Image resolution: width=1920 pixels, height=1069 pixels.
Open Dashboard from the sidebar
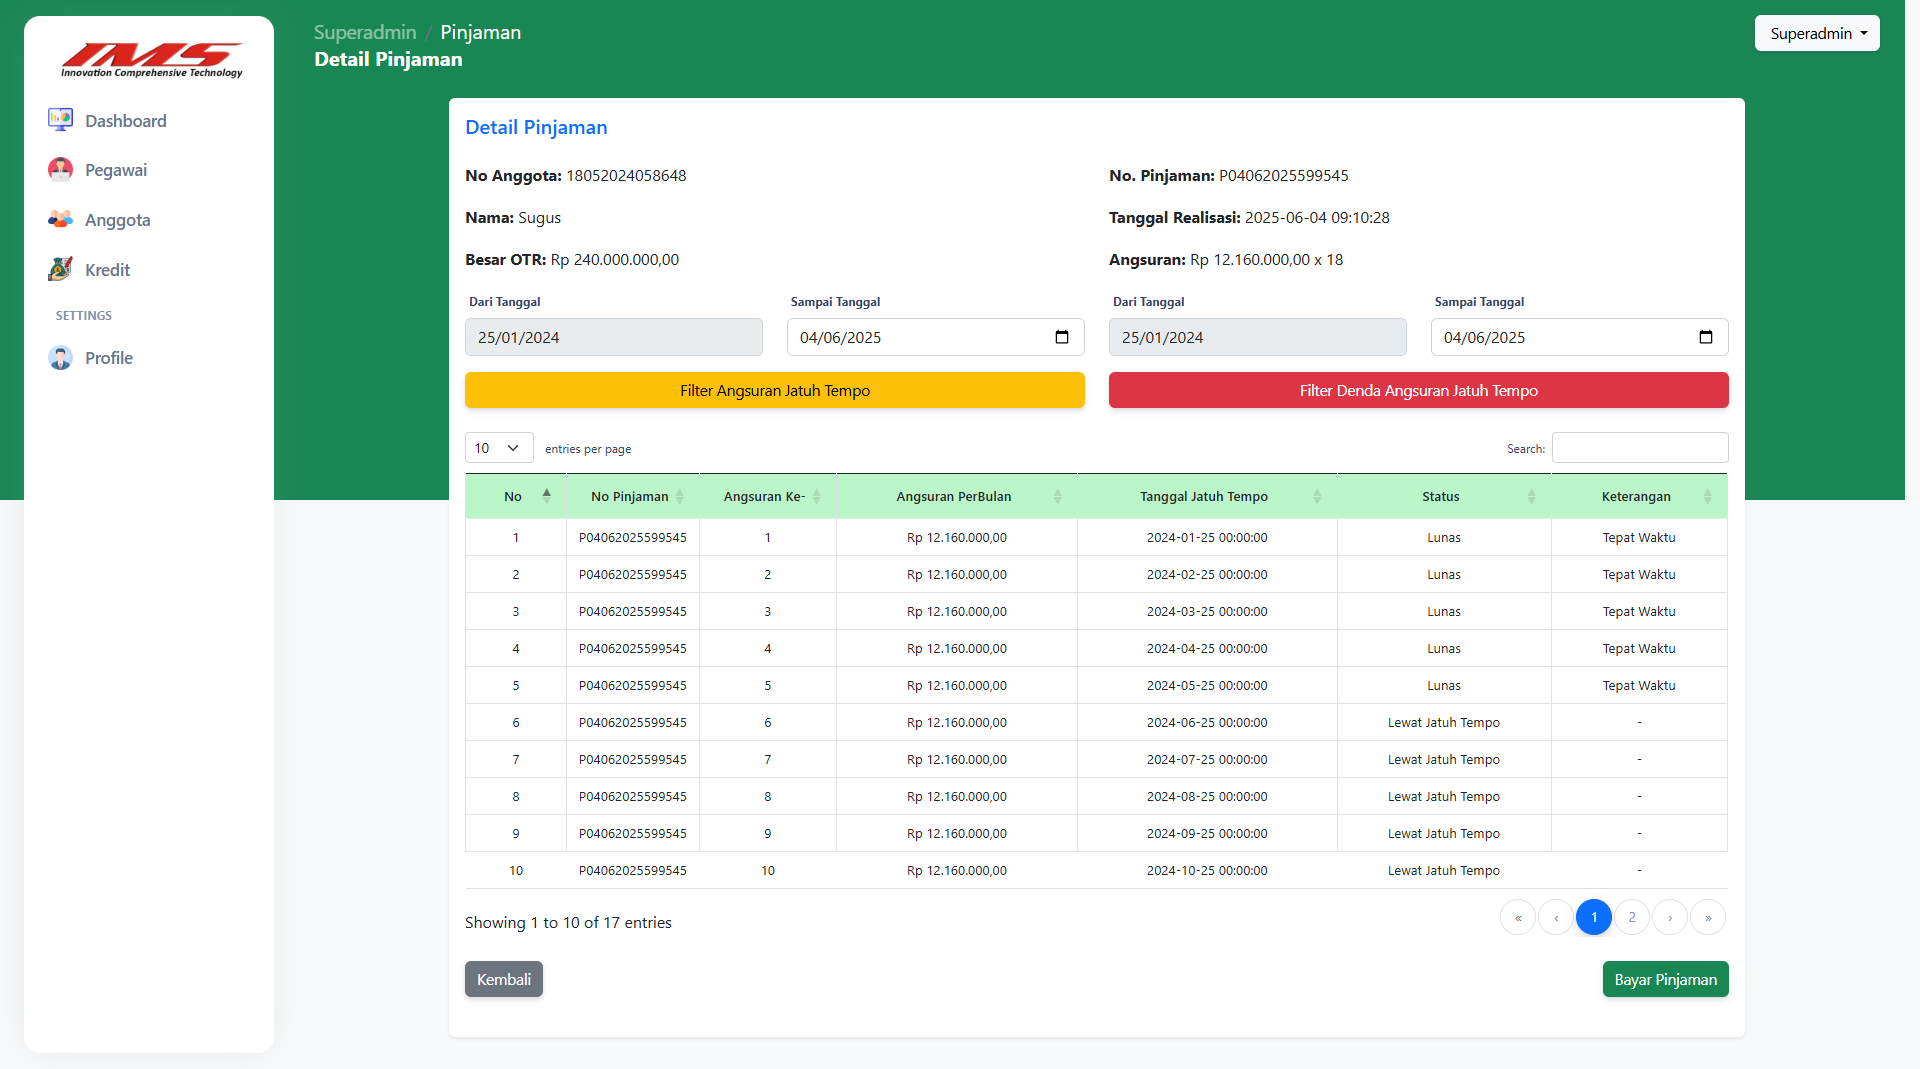125,120
